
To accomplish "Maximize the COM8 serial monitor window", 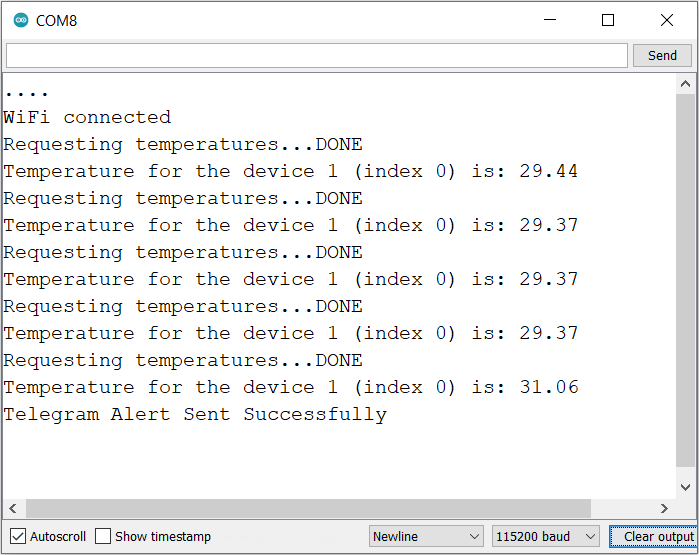I will point(608,20).
